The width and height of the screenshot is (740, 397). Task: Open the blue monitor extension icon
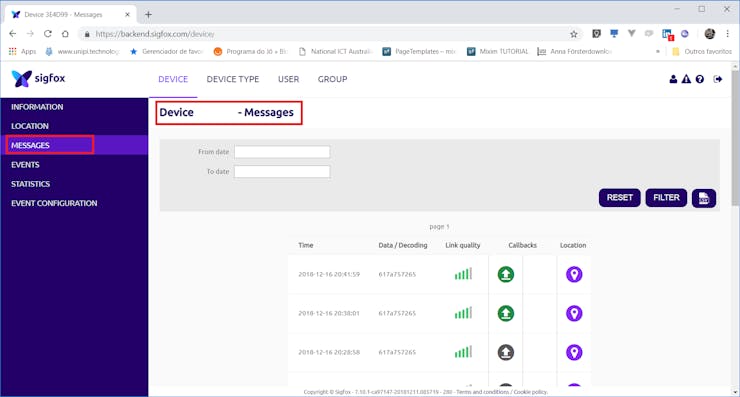[614, 34]
